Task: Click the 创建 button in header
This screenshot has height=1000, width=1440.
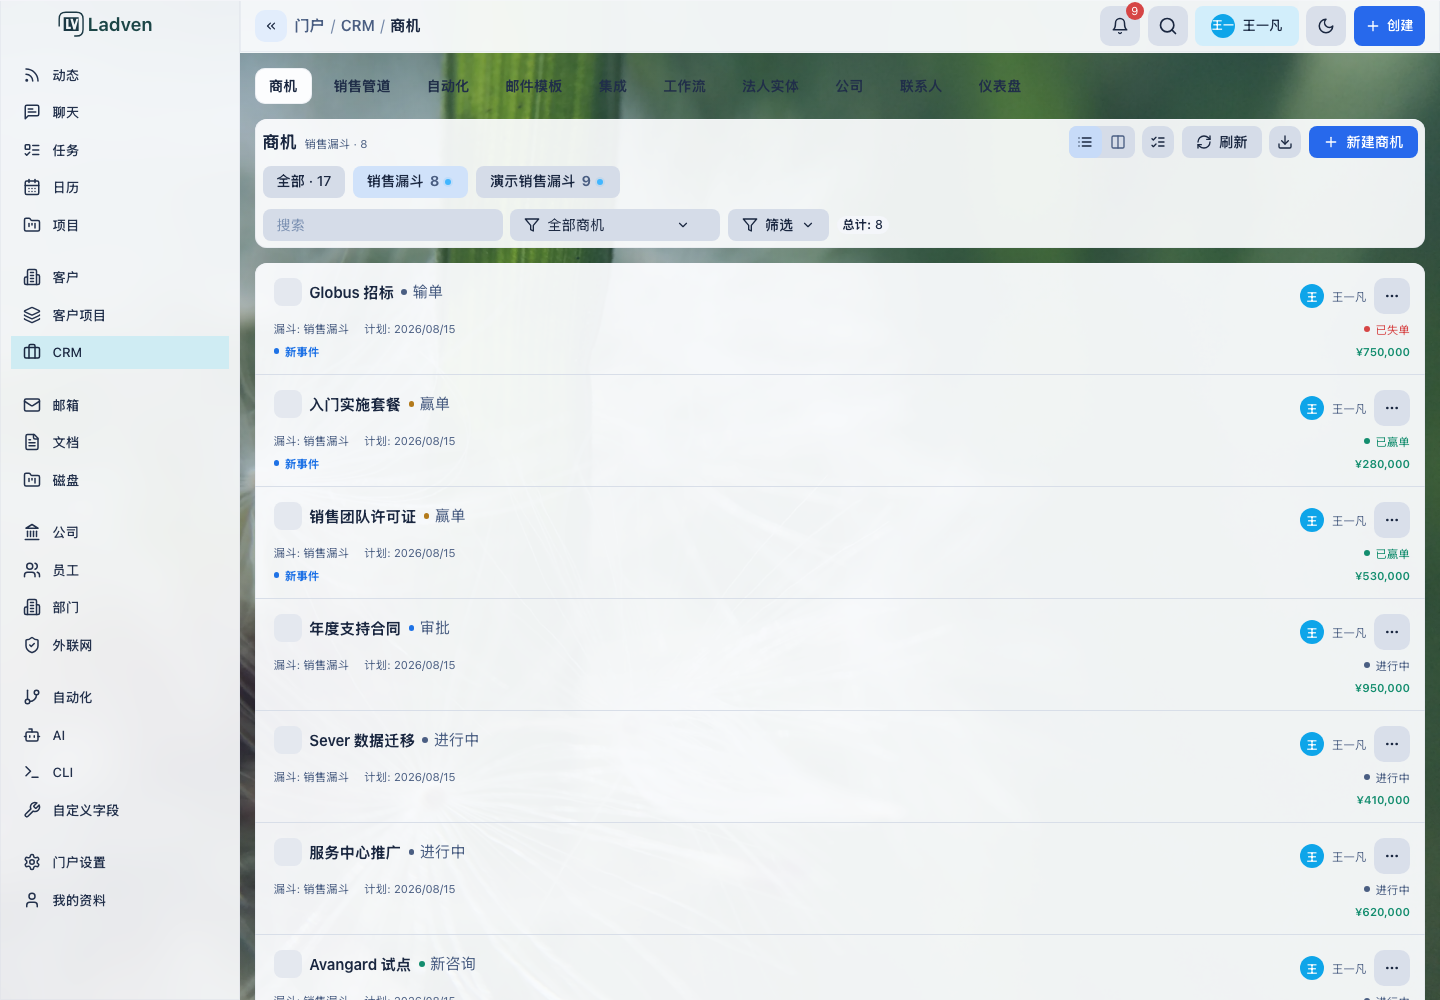Action: pyautogui.click(x=1389, y=26)
